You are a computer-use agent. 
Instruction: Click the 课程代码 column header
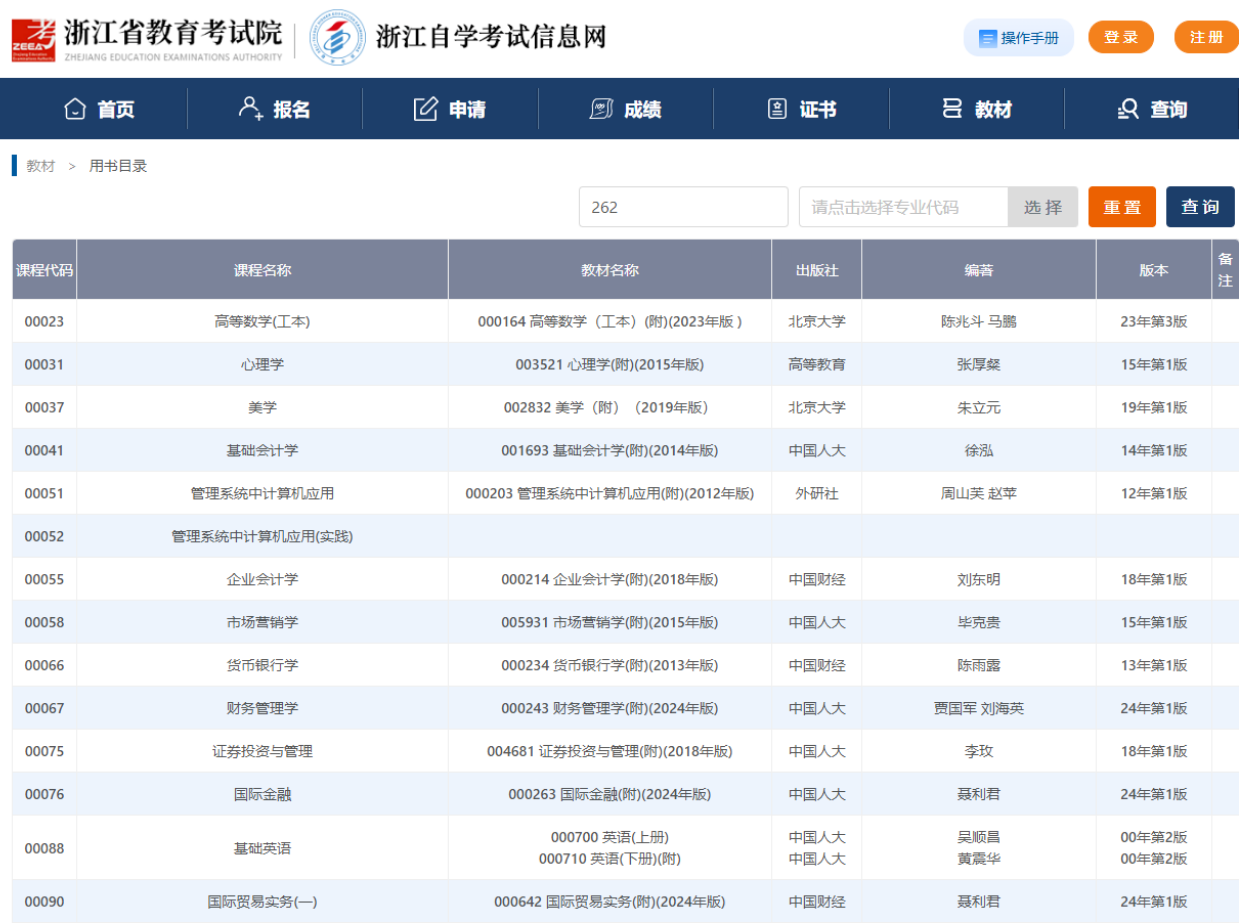(44, 270)
